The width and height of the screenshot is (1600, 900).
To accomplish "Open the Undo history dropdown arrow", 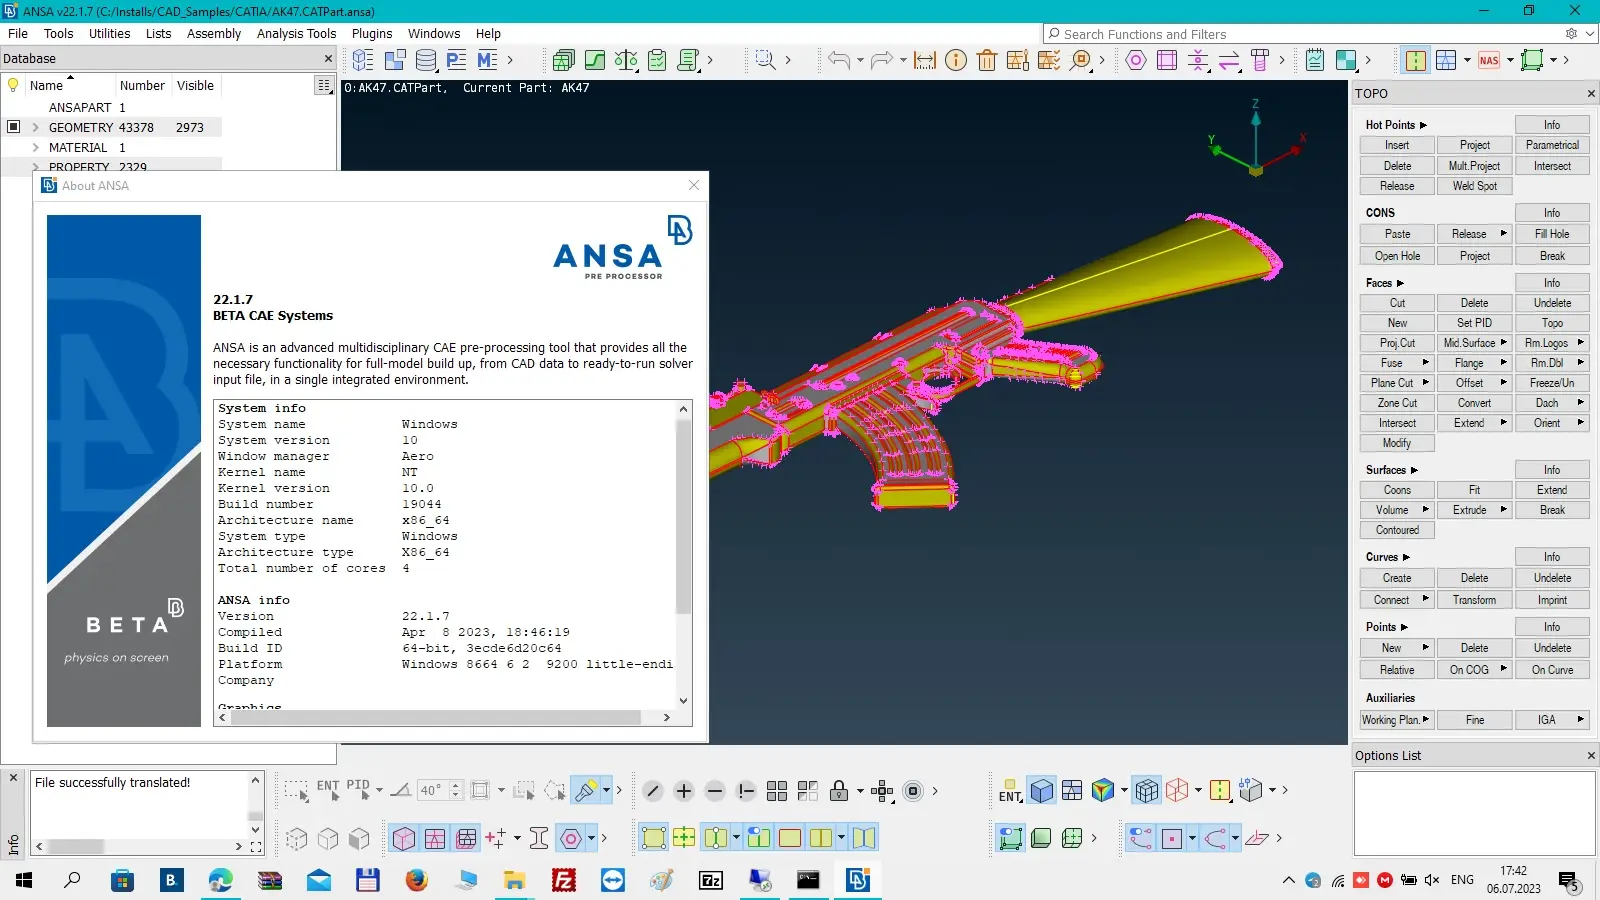I will click(860, 60).
